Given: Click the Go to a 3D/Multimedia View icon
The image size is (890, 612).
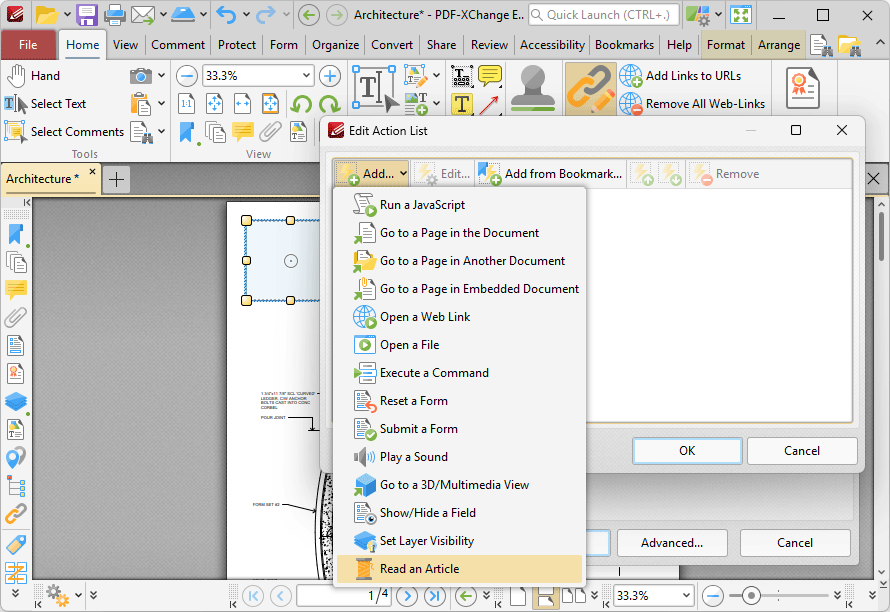Looking at the screenshot, I should tap(364, 485).
